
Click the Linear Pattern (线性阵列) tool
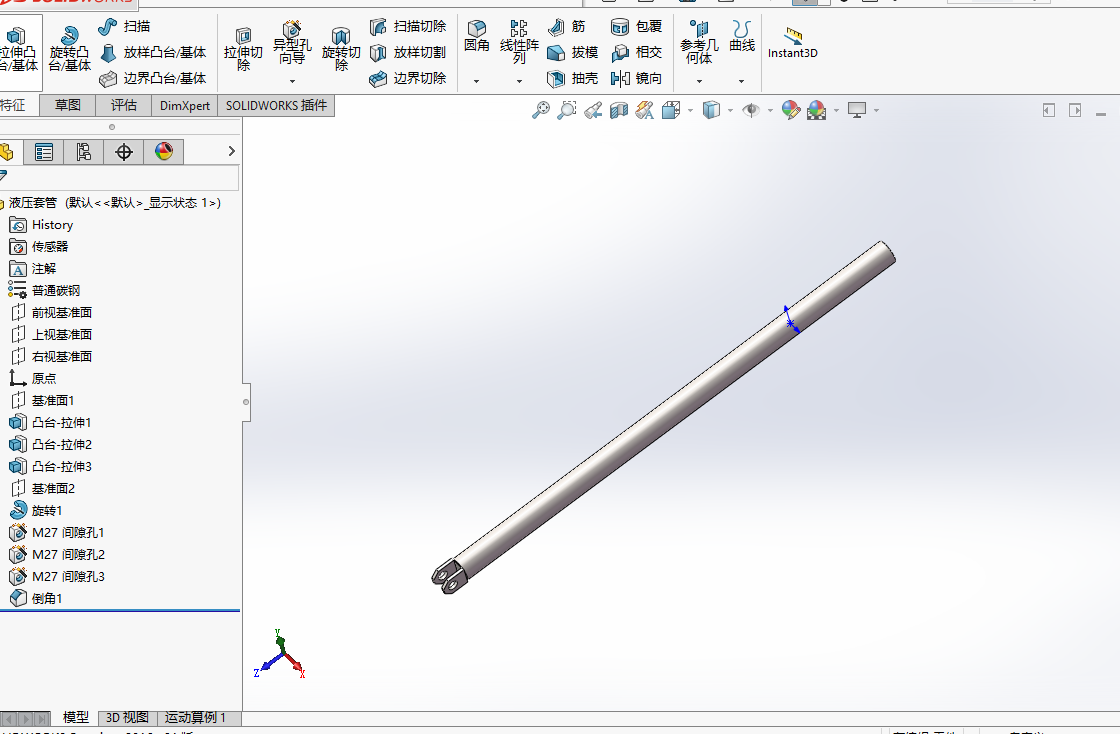(519, 42)
